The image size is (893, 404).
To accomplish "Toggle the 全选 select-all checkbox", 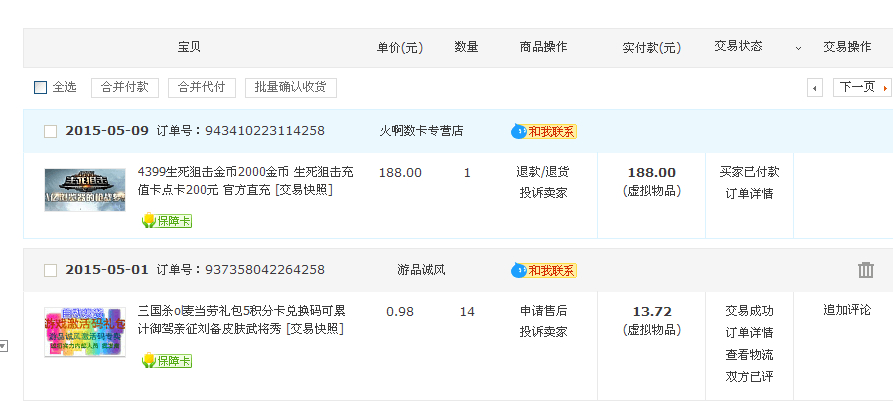I will (x=41, y=88).
